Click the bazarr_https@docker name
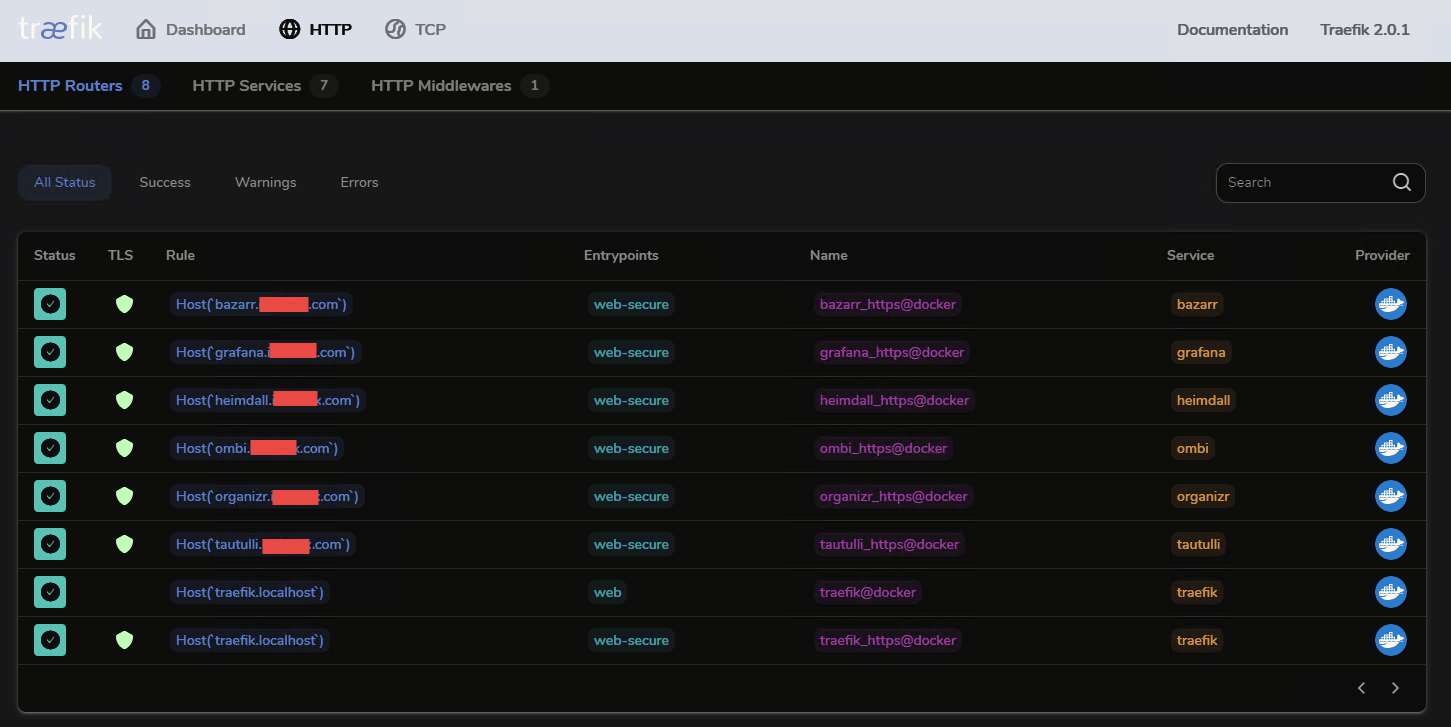1451x727 pixels. pos(888,304)
